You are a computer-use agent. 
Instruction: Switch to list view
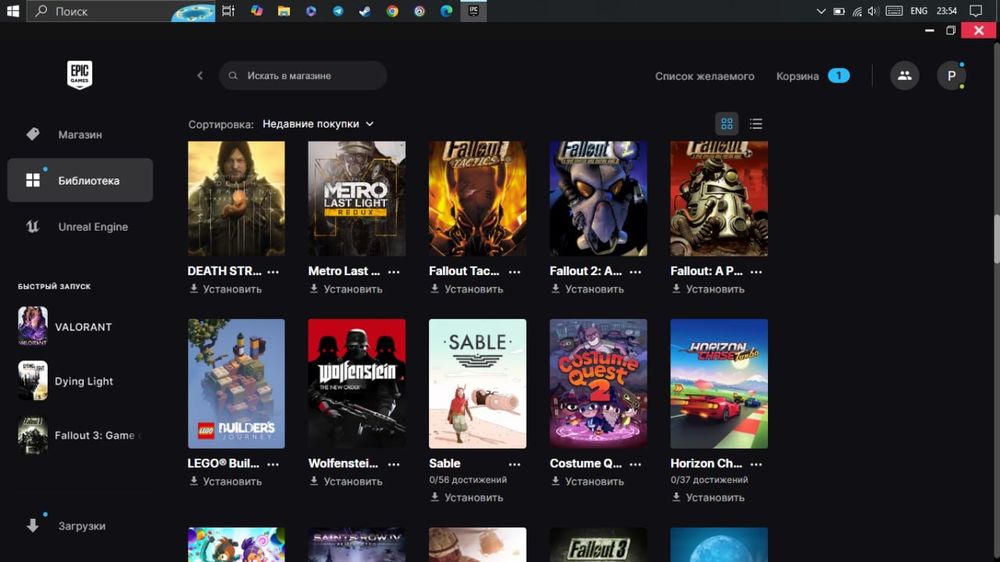756,124
